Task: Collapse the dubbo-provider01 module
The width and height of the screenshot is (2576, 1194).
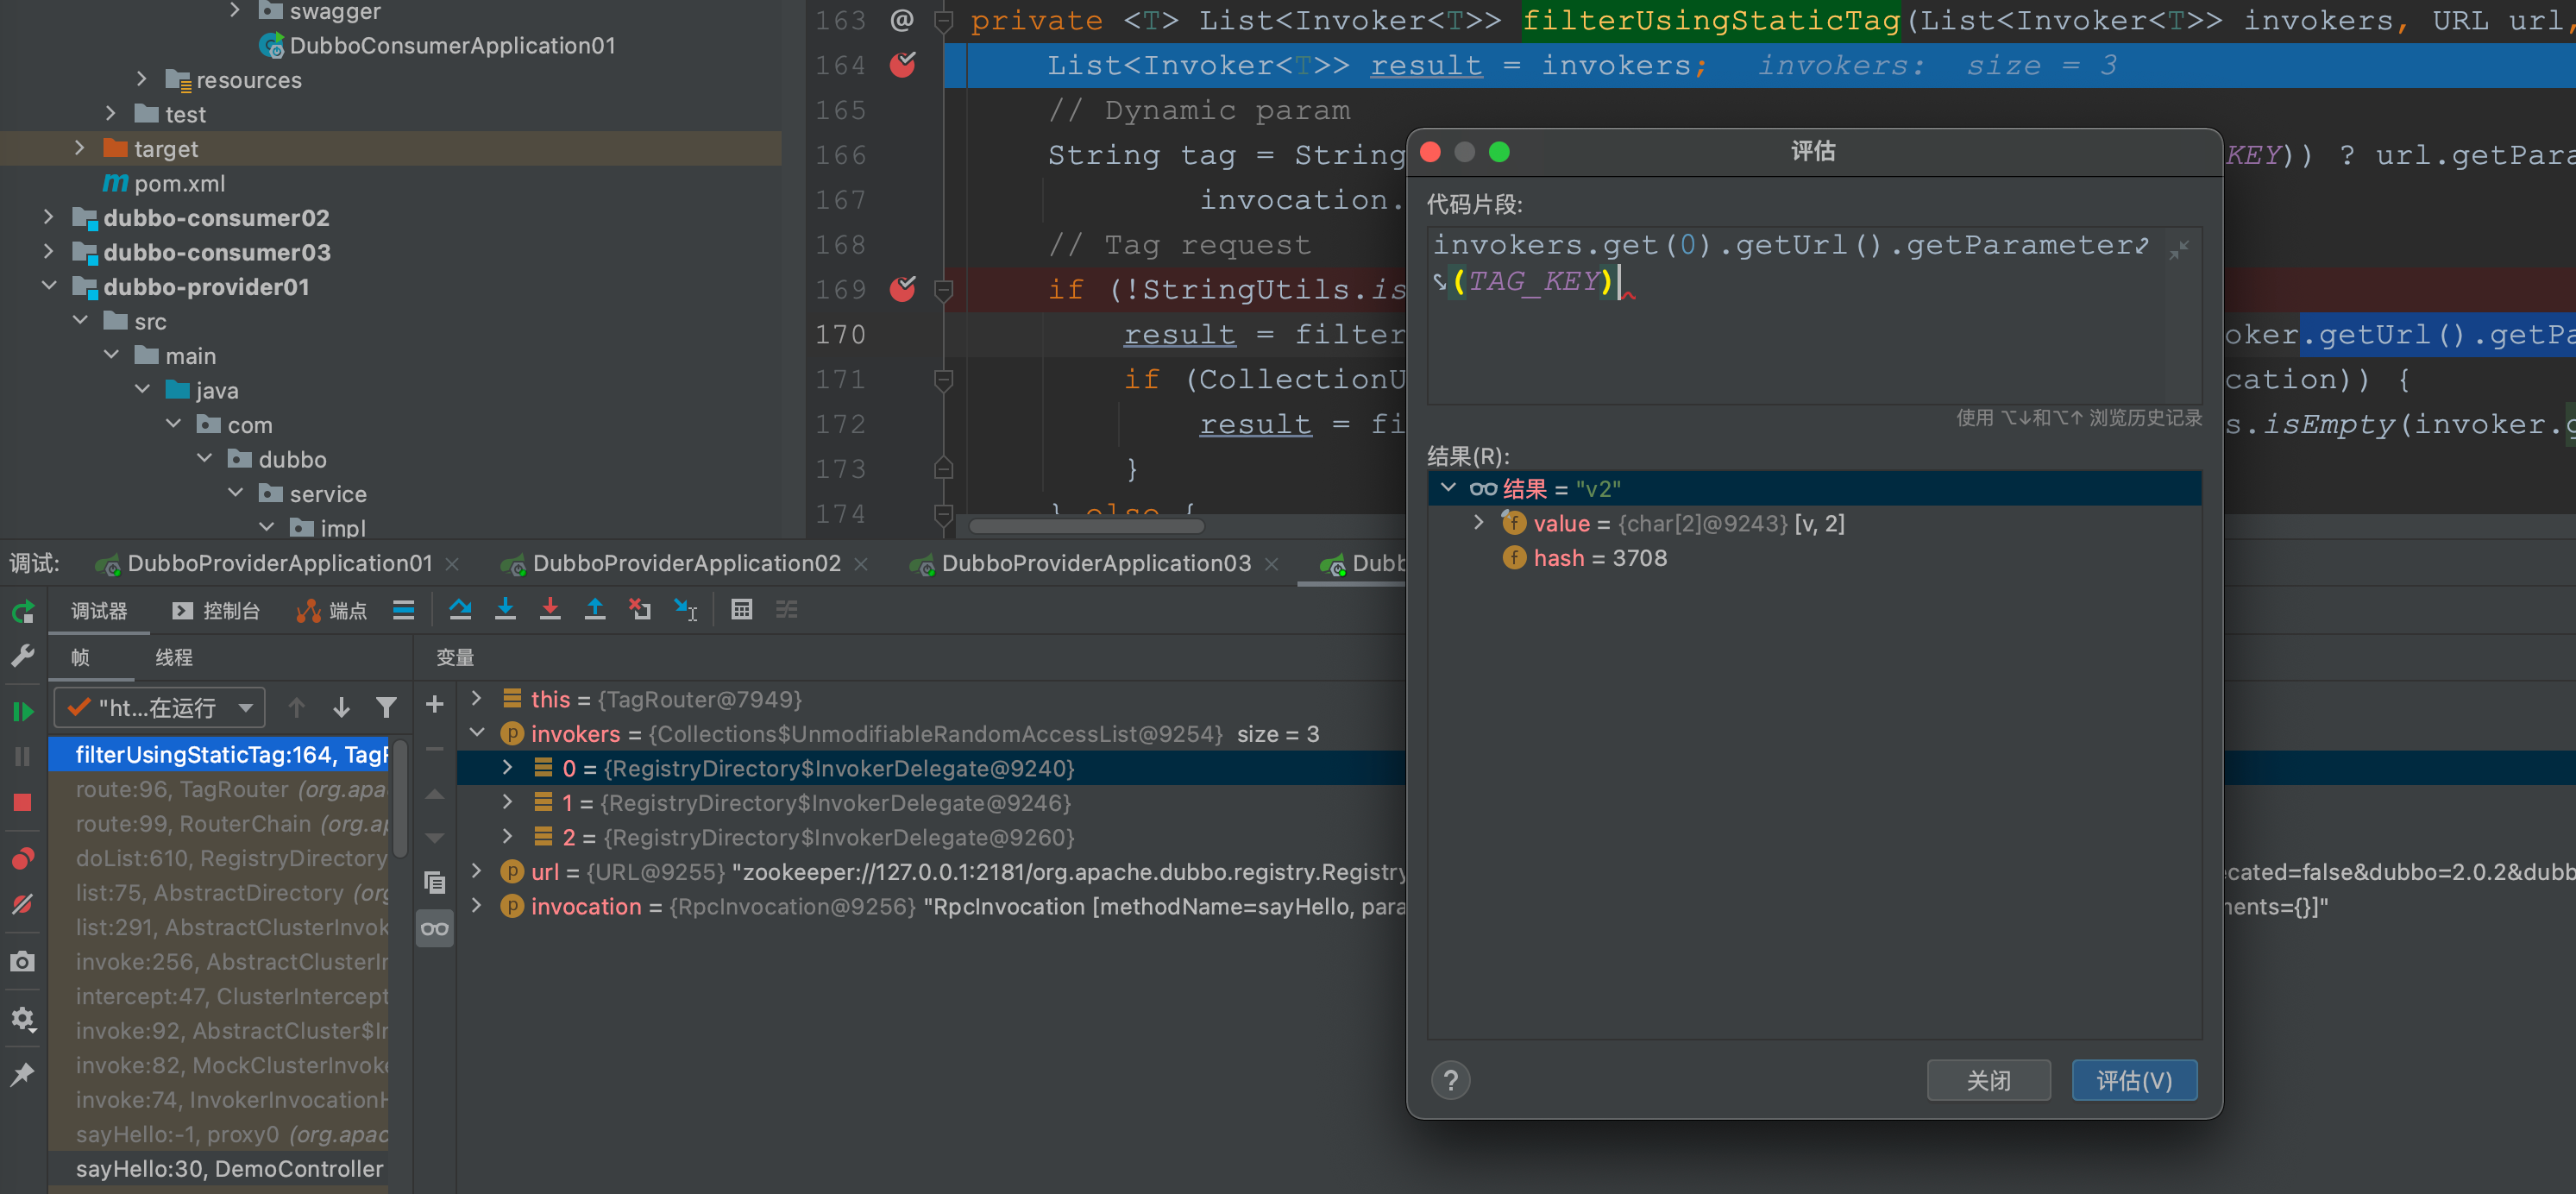Action: pyautogui.click(x=48, y=286)
